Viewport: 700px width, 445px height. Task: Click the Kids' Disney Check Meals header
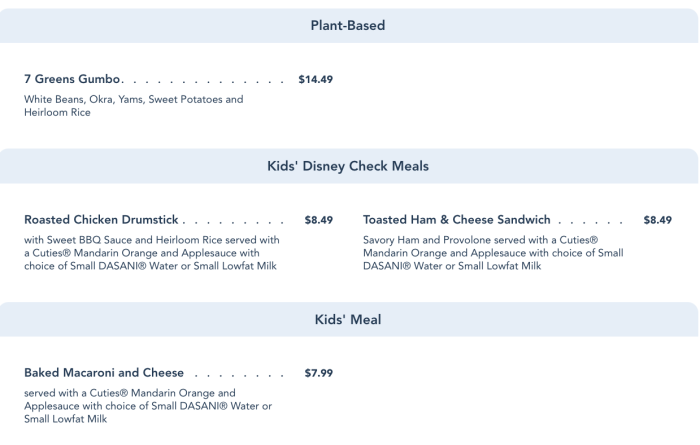[348, 166]
